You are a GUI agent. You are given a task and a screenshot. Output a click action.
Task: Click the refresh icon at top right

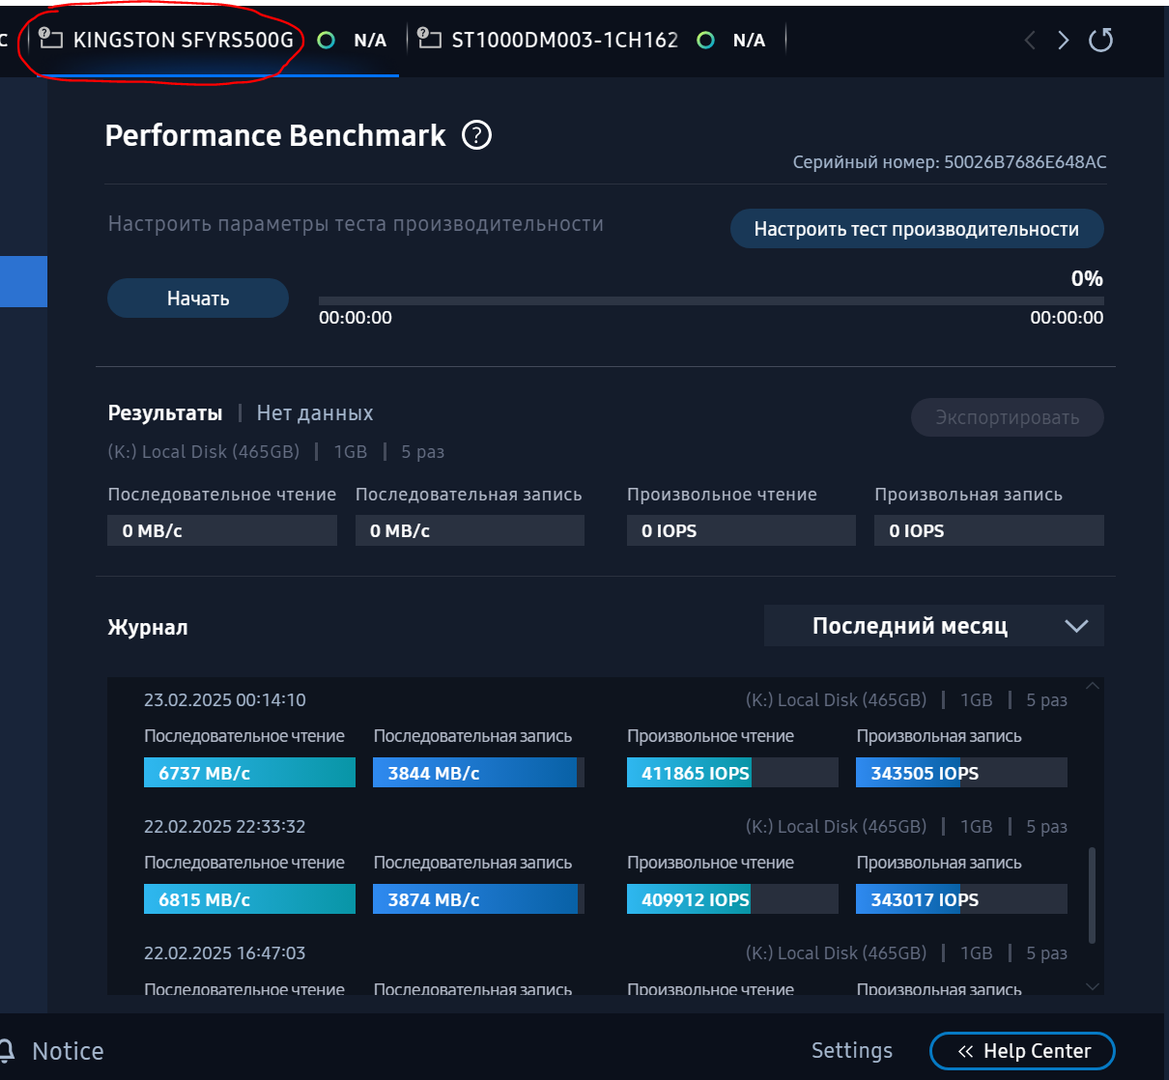(1100, 40)
